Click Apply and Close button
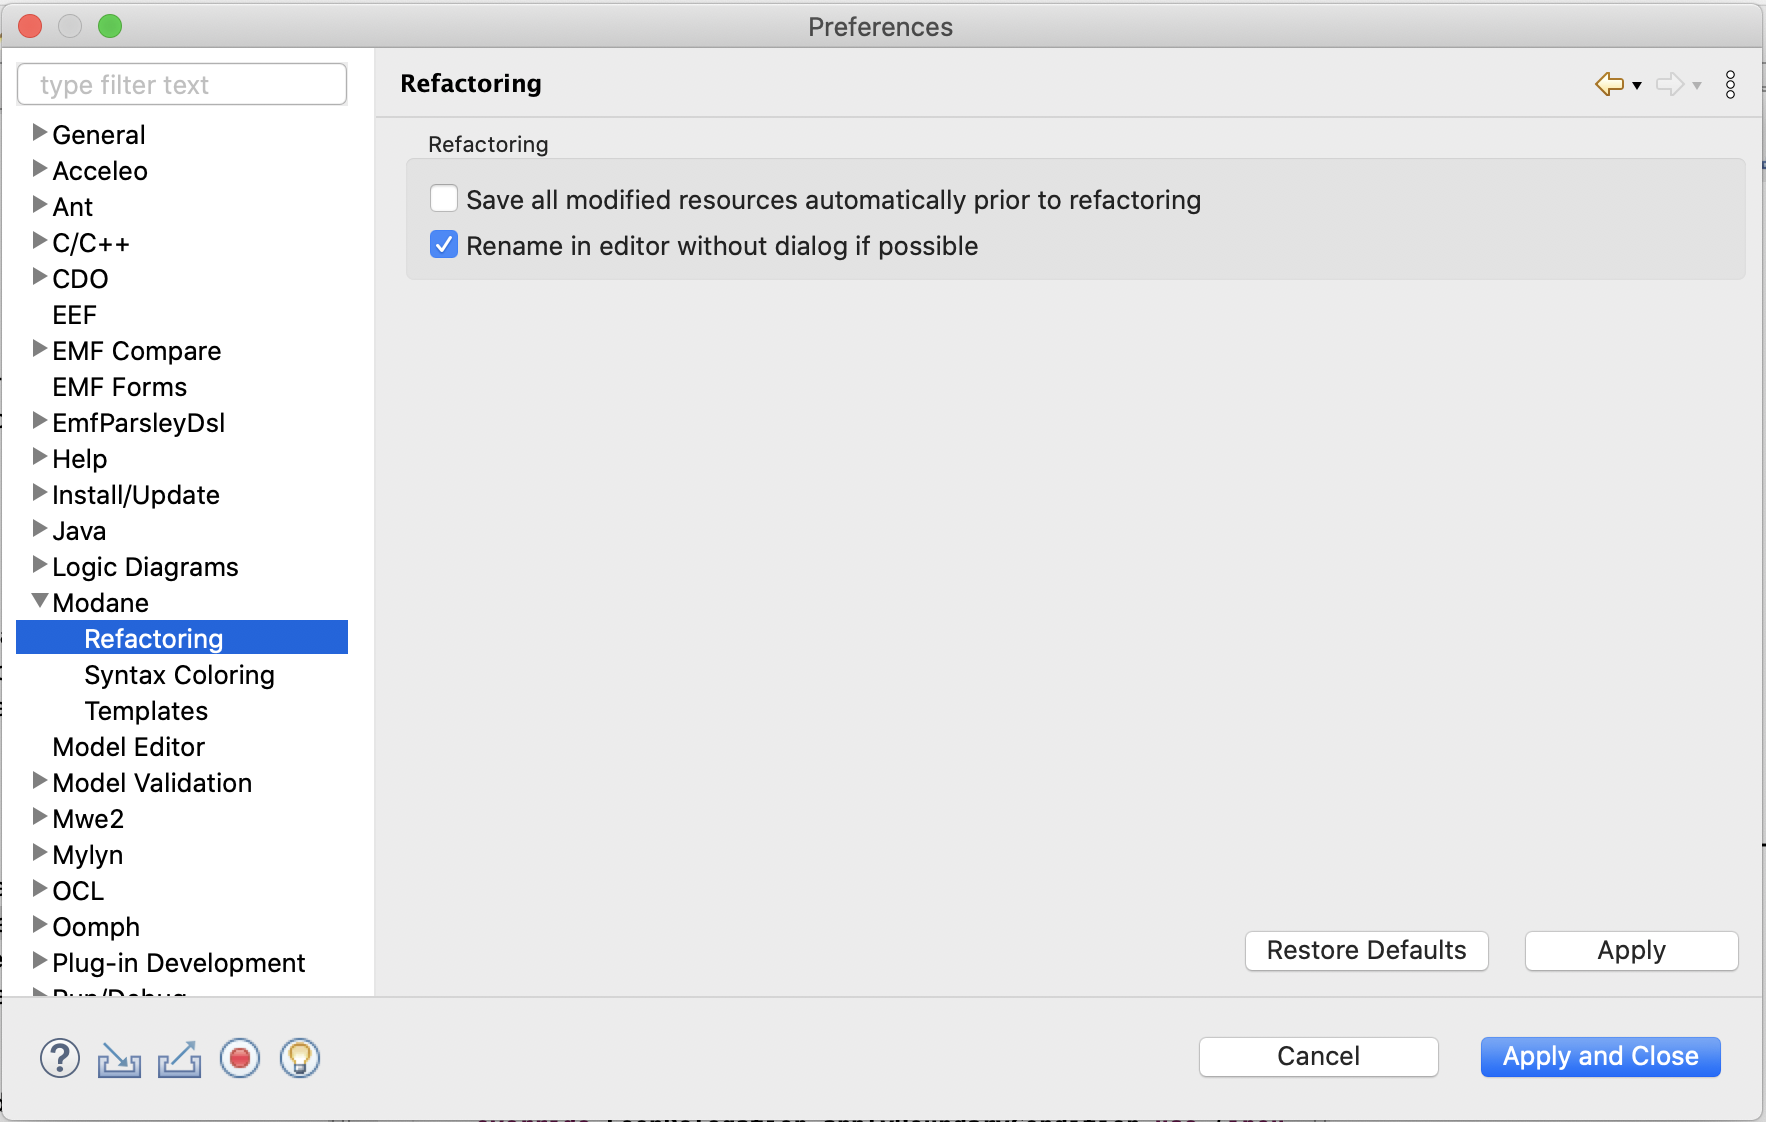 pyautogui.click(x=1600, y=1056)
